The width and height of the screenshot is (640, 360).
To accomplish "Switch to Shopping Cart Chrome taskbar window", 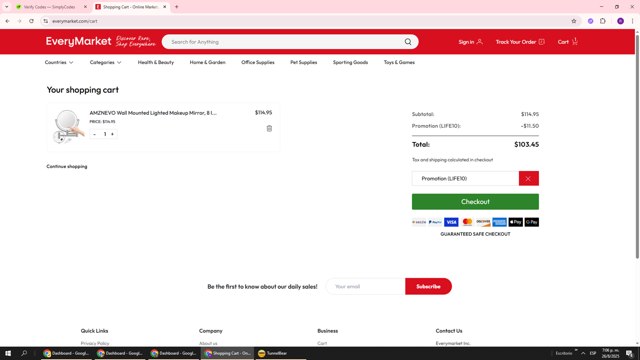I will [x=227, y=353].
